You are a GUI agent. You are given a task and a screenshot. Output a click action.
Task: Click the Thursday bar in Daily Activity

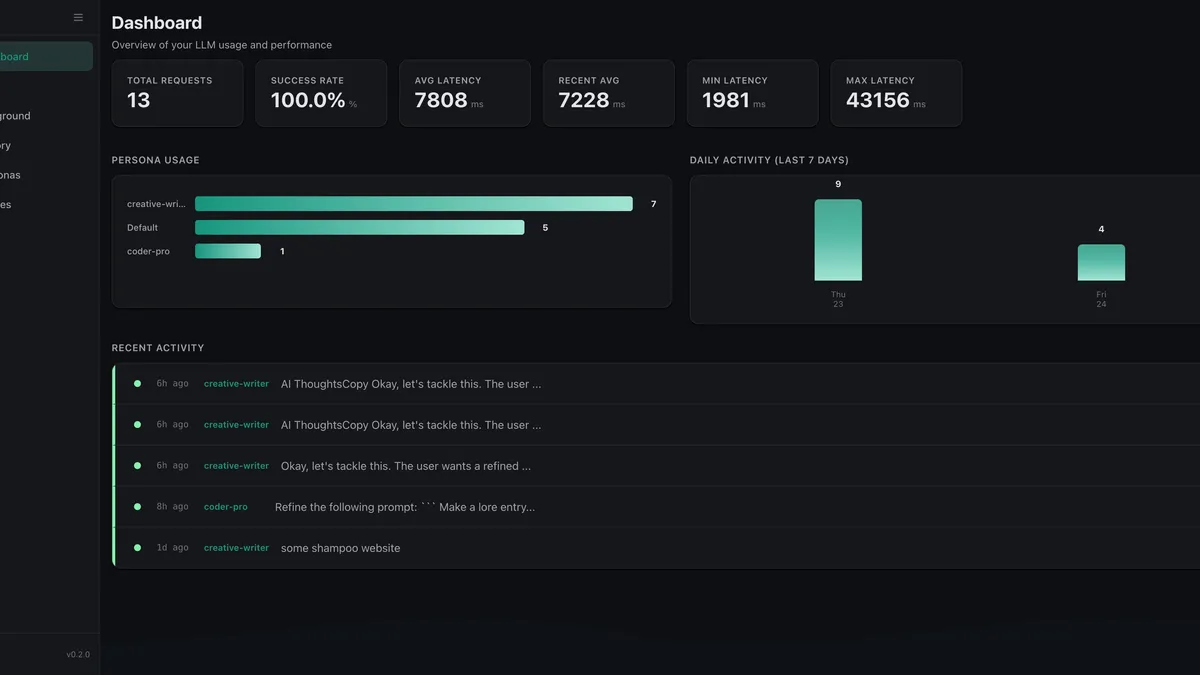838,240
